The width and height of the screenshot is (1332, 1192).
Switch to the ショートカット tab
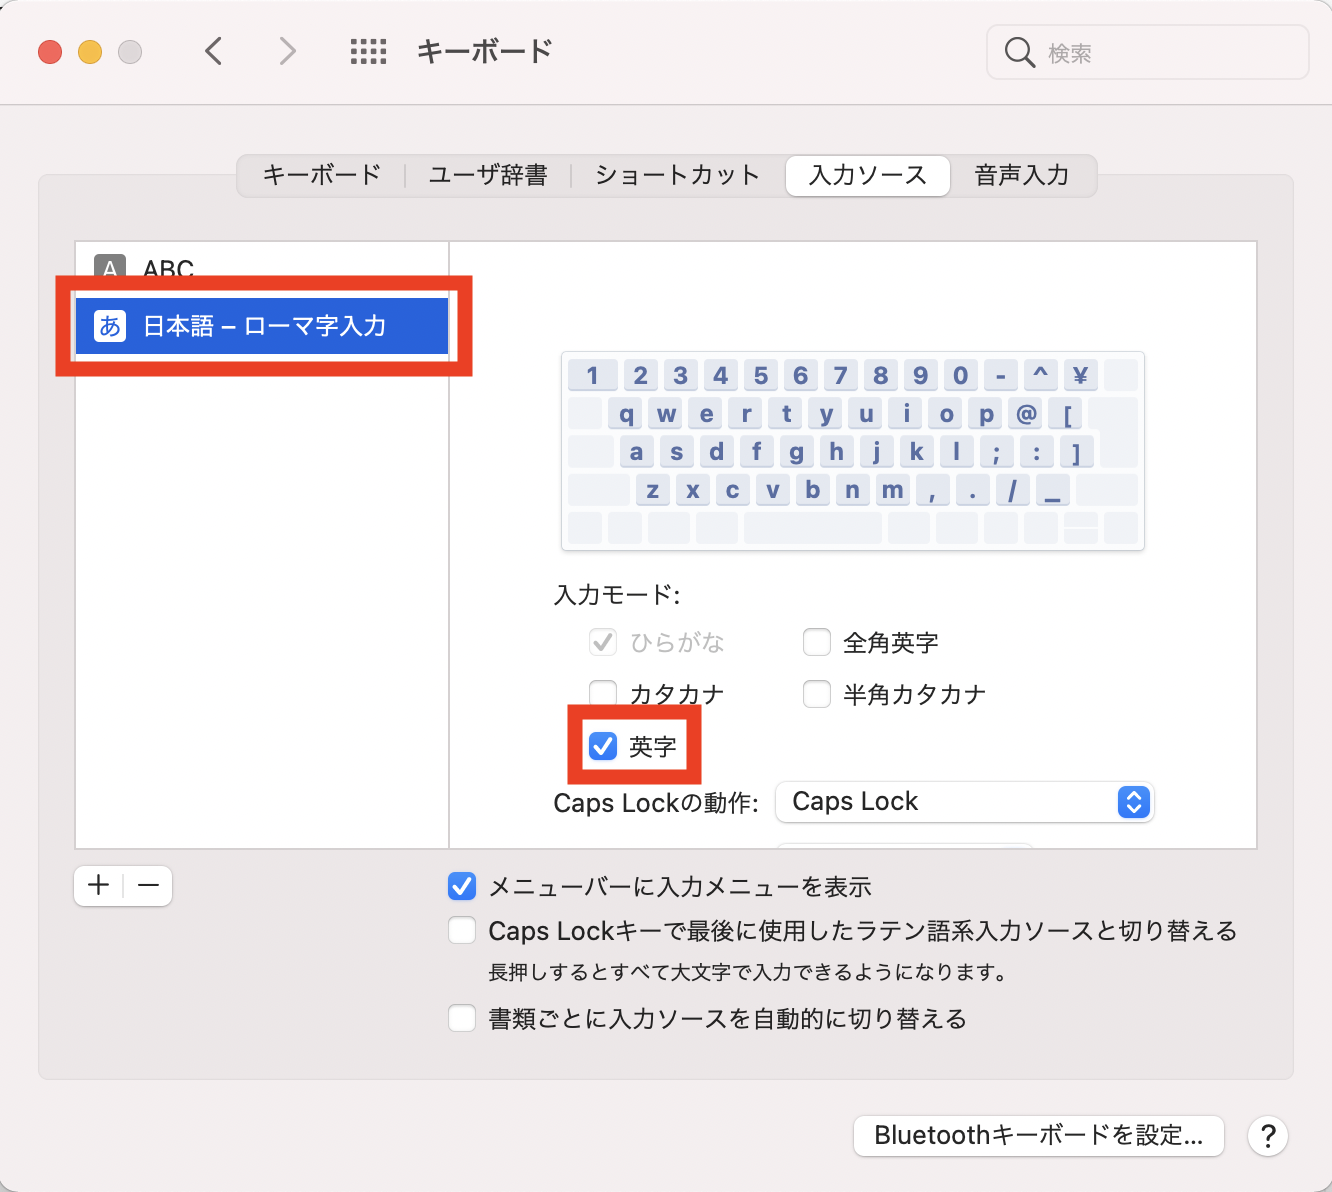pos(676,175)
